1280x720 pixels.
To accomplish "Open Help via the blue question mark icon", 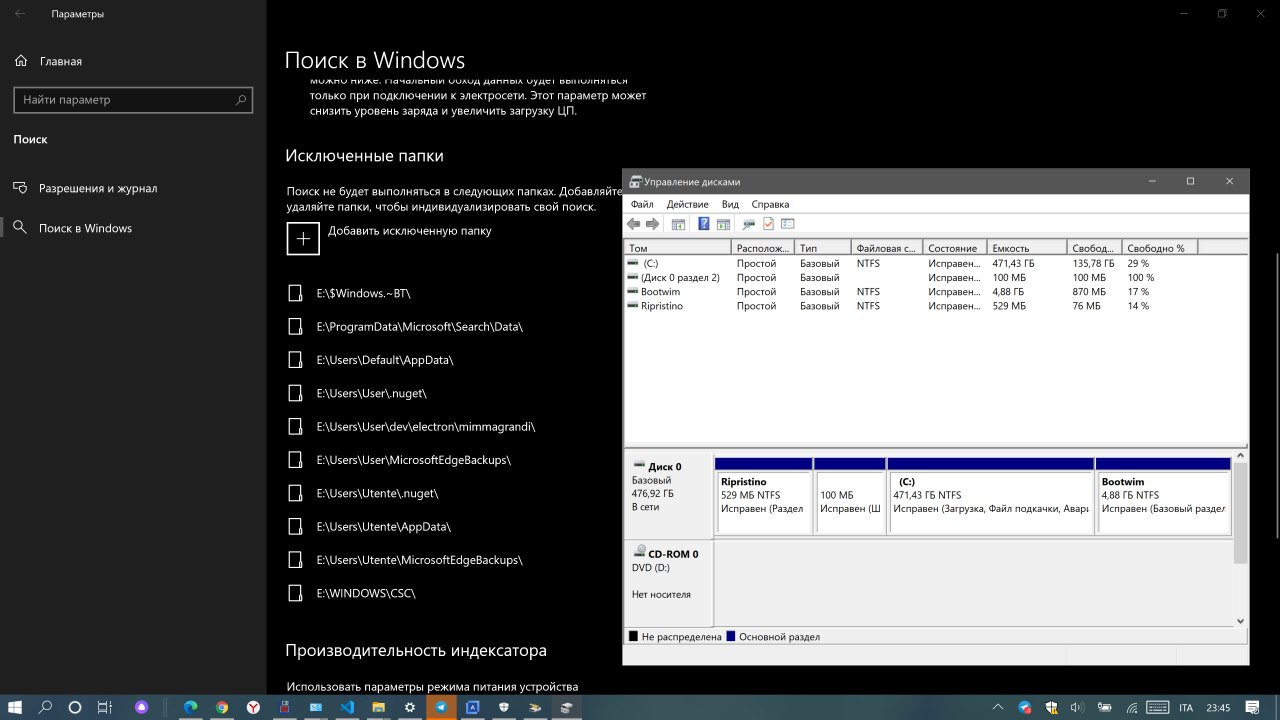I will tap(704, 224).
